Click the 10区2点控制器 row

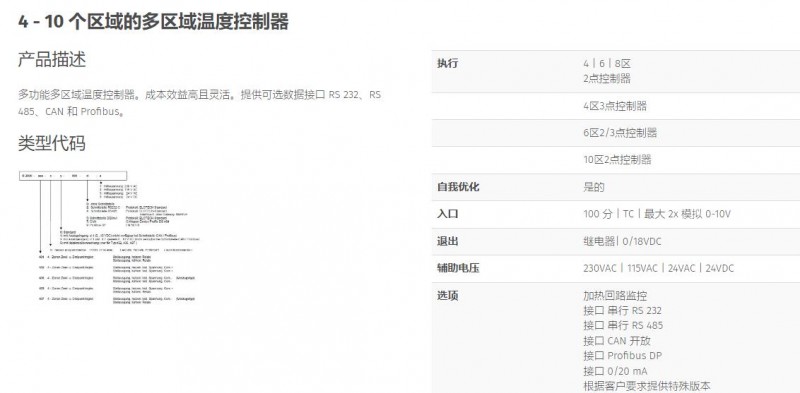(x=616, y=160)
